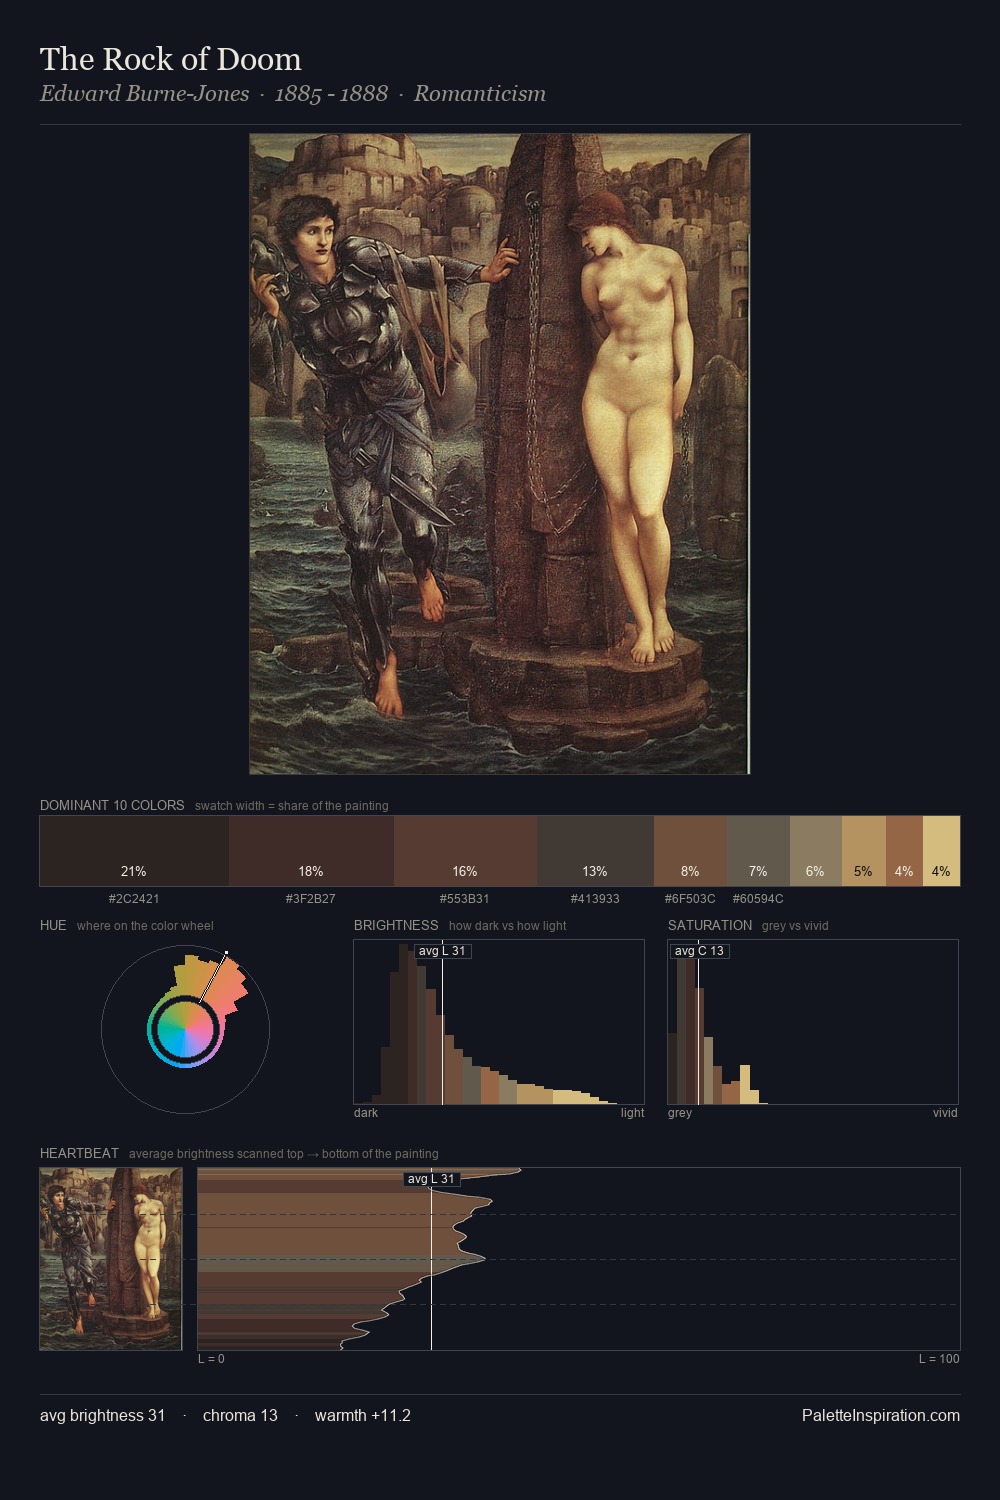Click the saturation histogram chart

813,1022
